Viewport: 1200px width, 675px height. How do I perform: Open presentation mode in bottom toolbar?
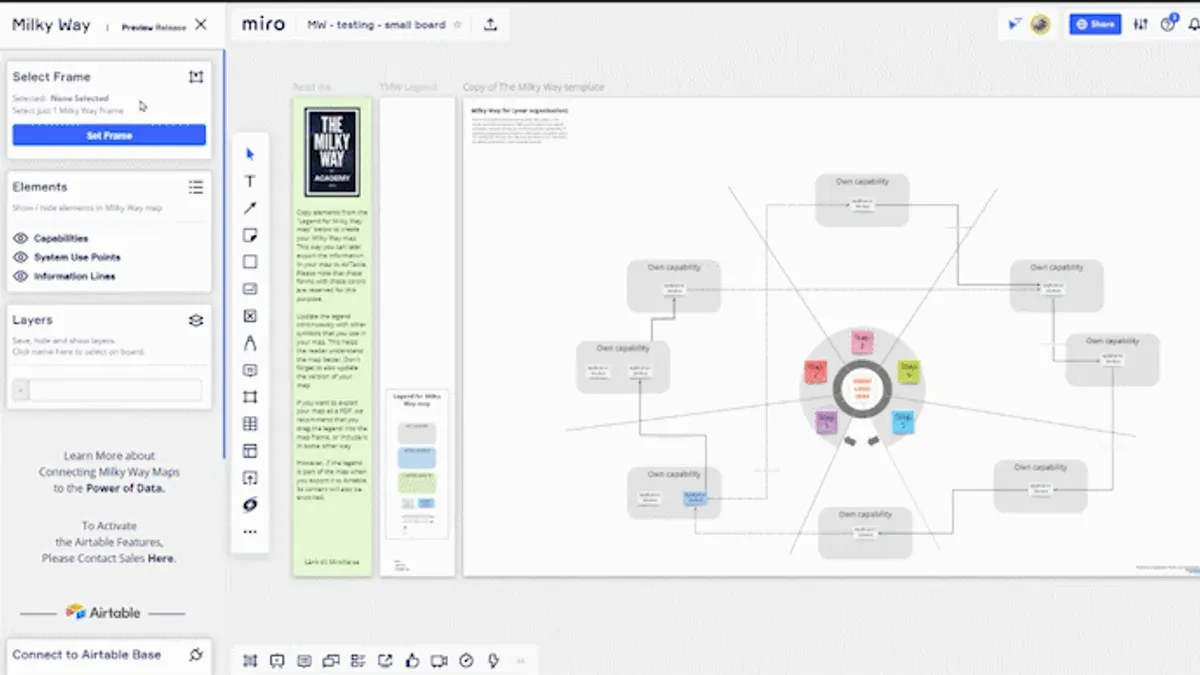[277, 660]
